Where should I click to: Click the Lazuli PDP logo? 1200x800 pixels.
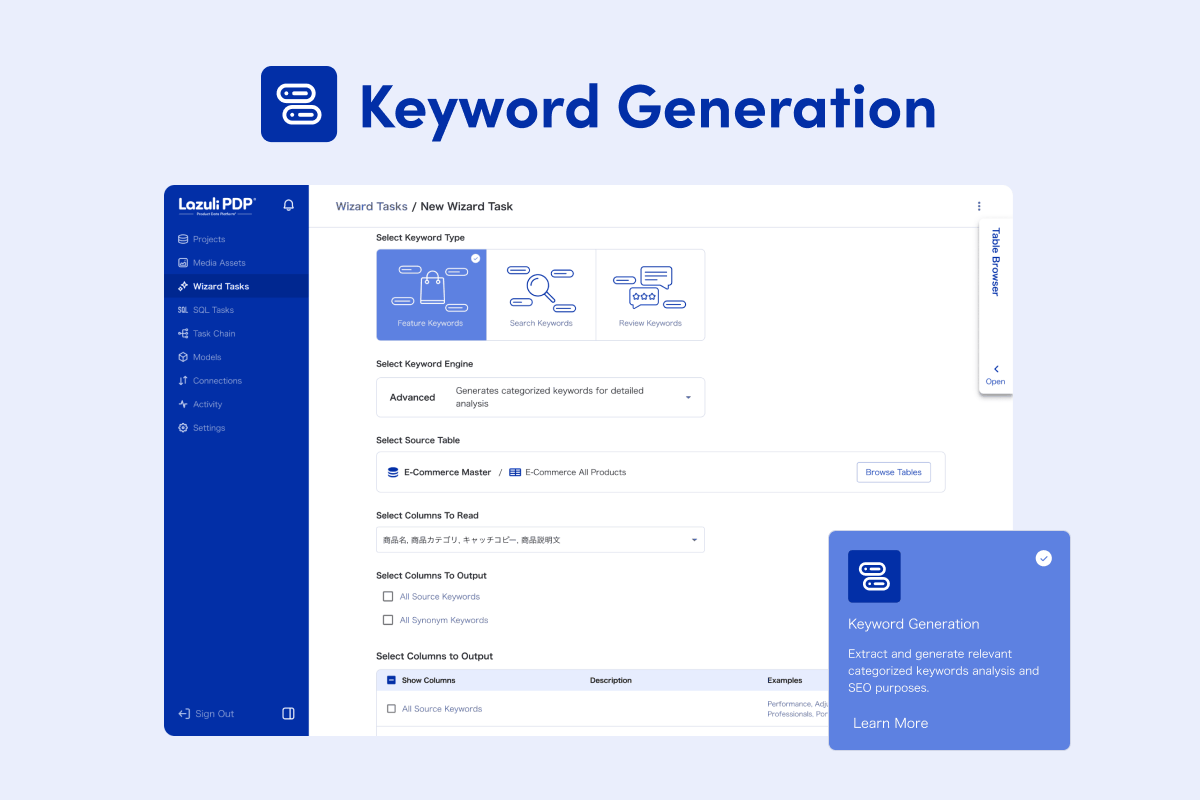[217, 205]
